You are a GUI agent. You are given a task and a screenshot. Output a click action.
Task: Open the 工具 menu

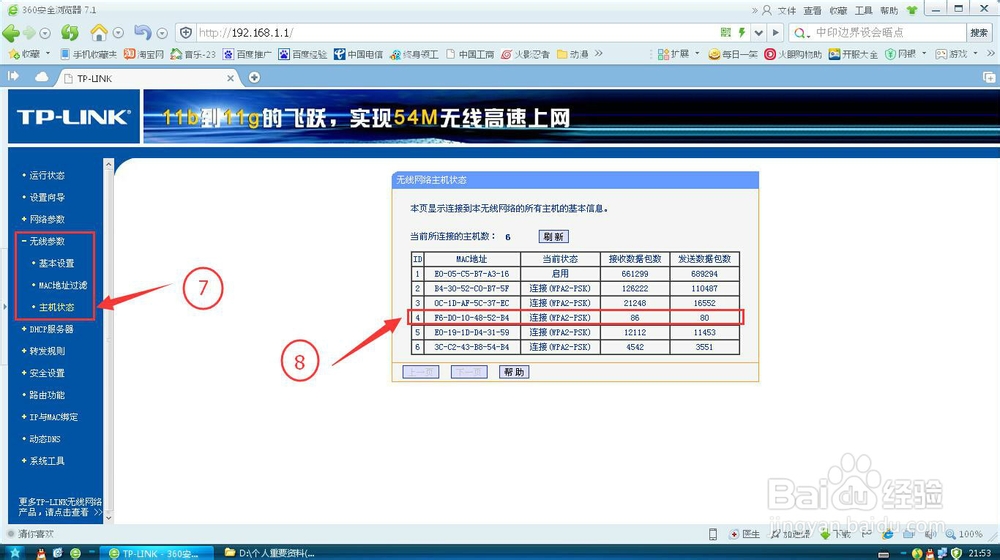(x=864, y=10)
